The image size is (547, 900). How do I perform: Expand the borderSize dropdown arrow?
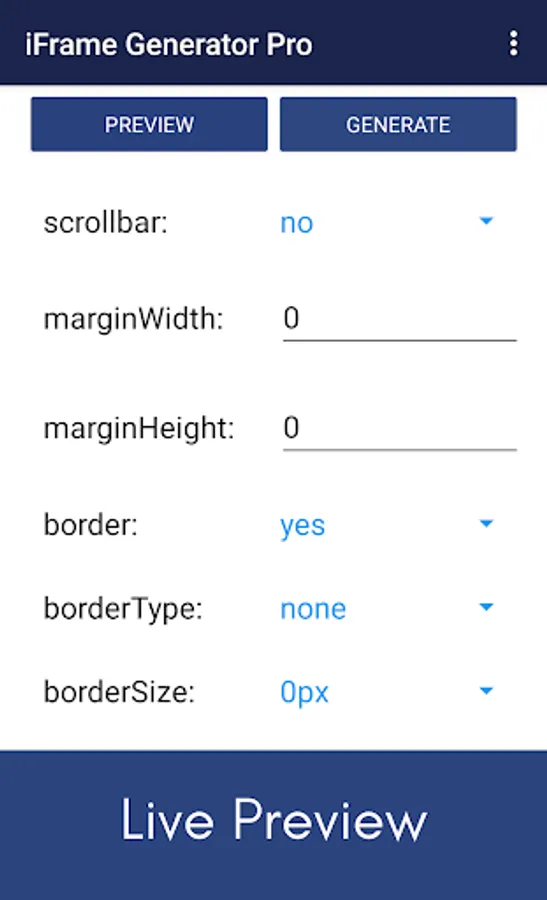click(x=486, y=691)
